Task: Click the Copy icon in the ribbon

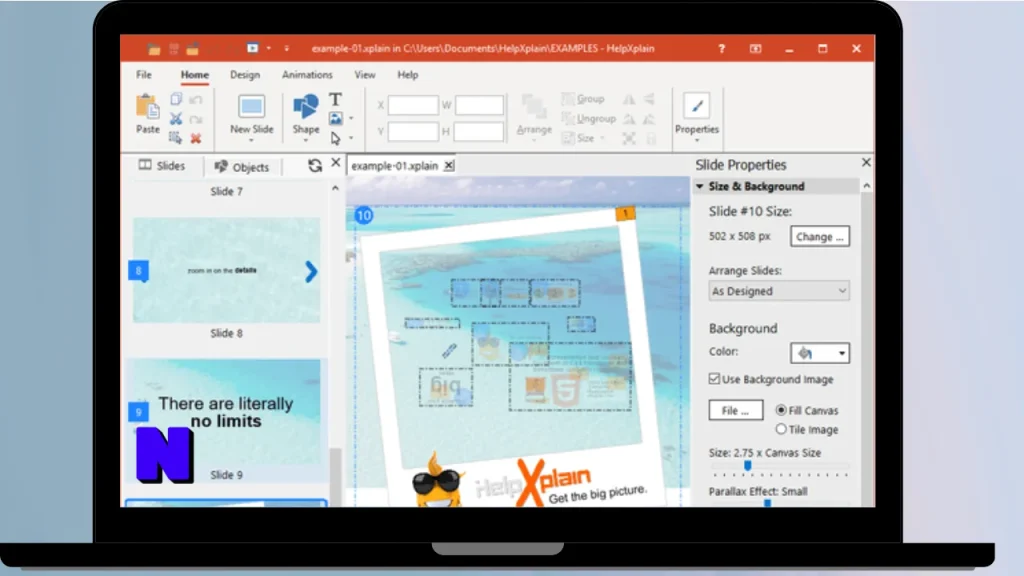Action: tap(176, 99)
